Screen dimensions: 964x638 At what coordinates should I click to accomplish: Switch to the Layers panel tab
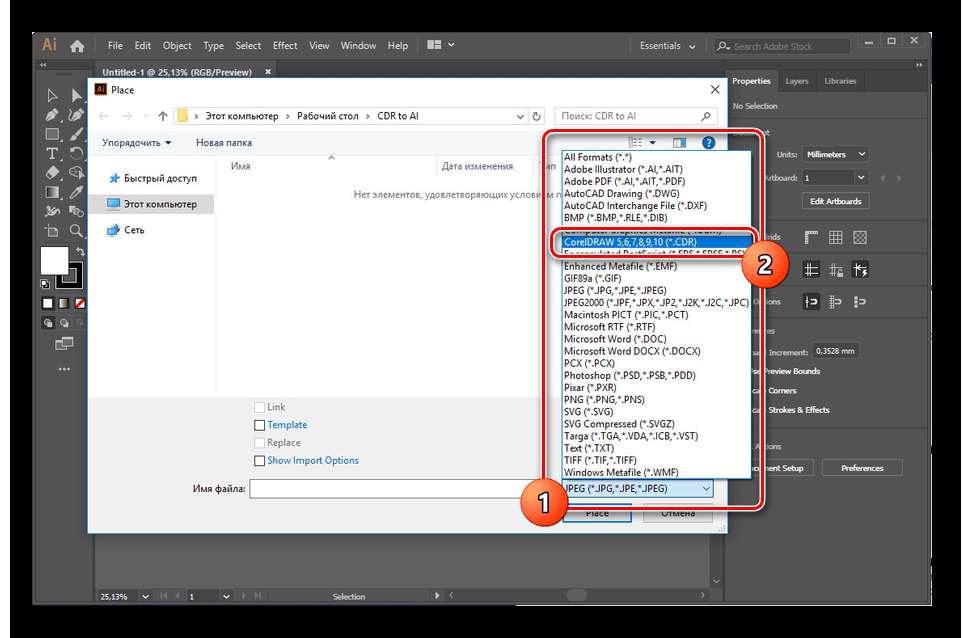click(797, 81)
